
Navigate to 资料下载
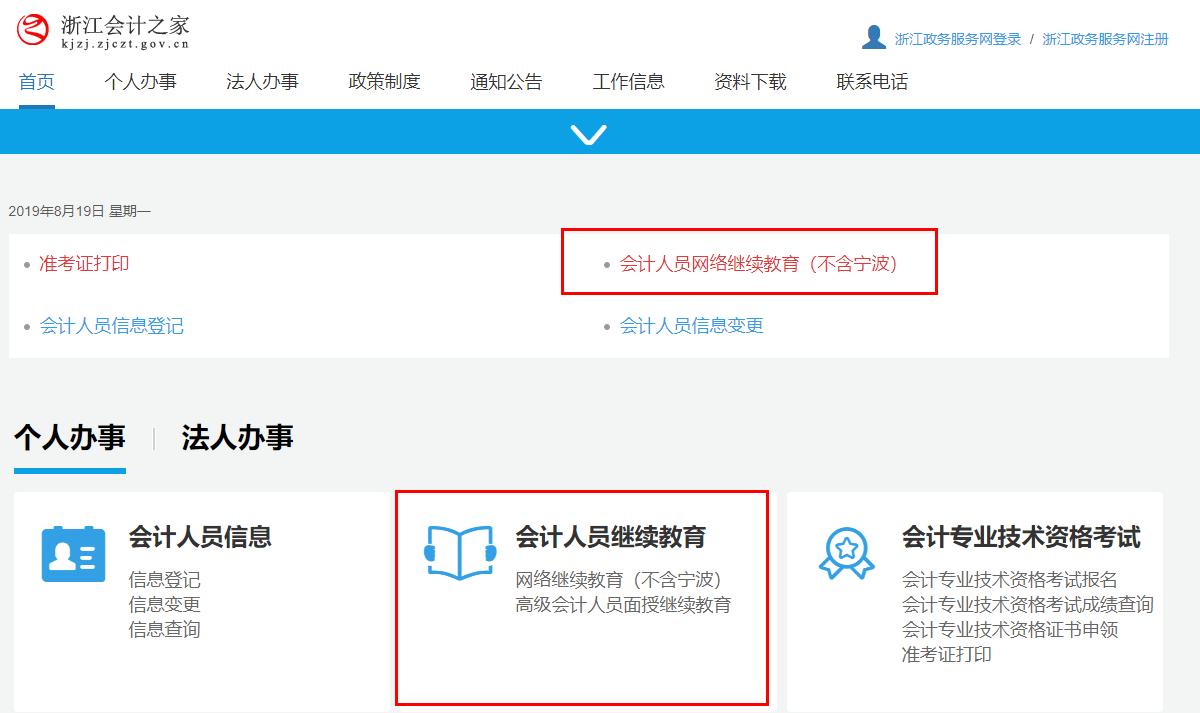[749, 81]
